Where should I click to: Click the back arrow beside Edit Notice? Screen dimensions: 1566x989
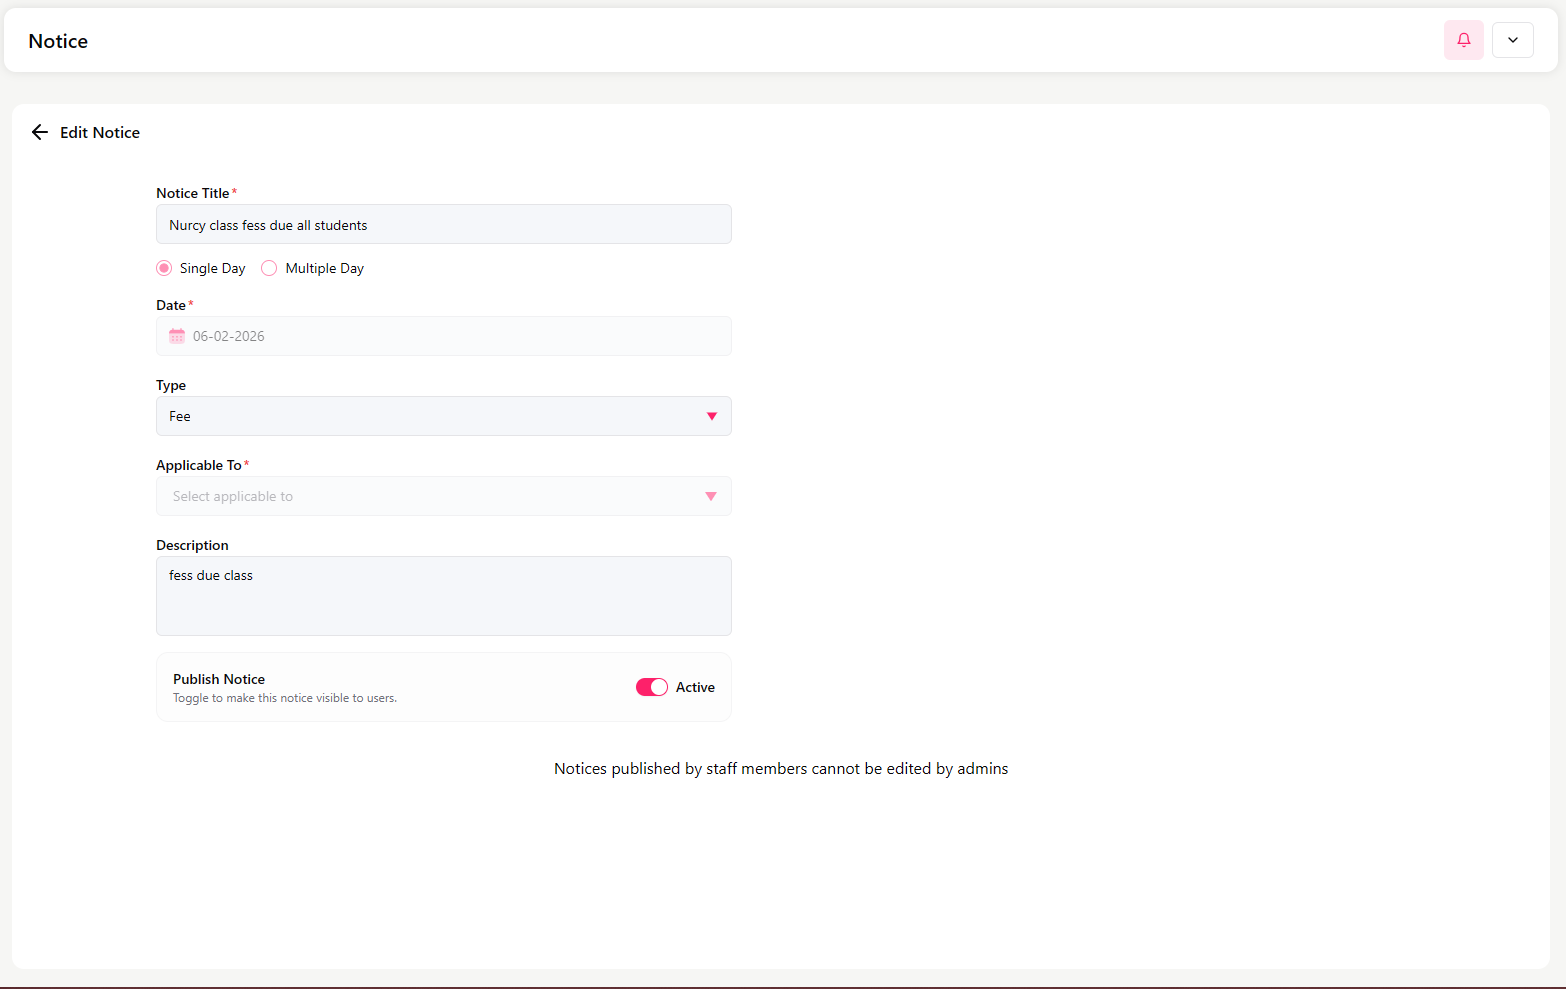[40, 132]
